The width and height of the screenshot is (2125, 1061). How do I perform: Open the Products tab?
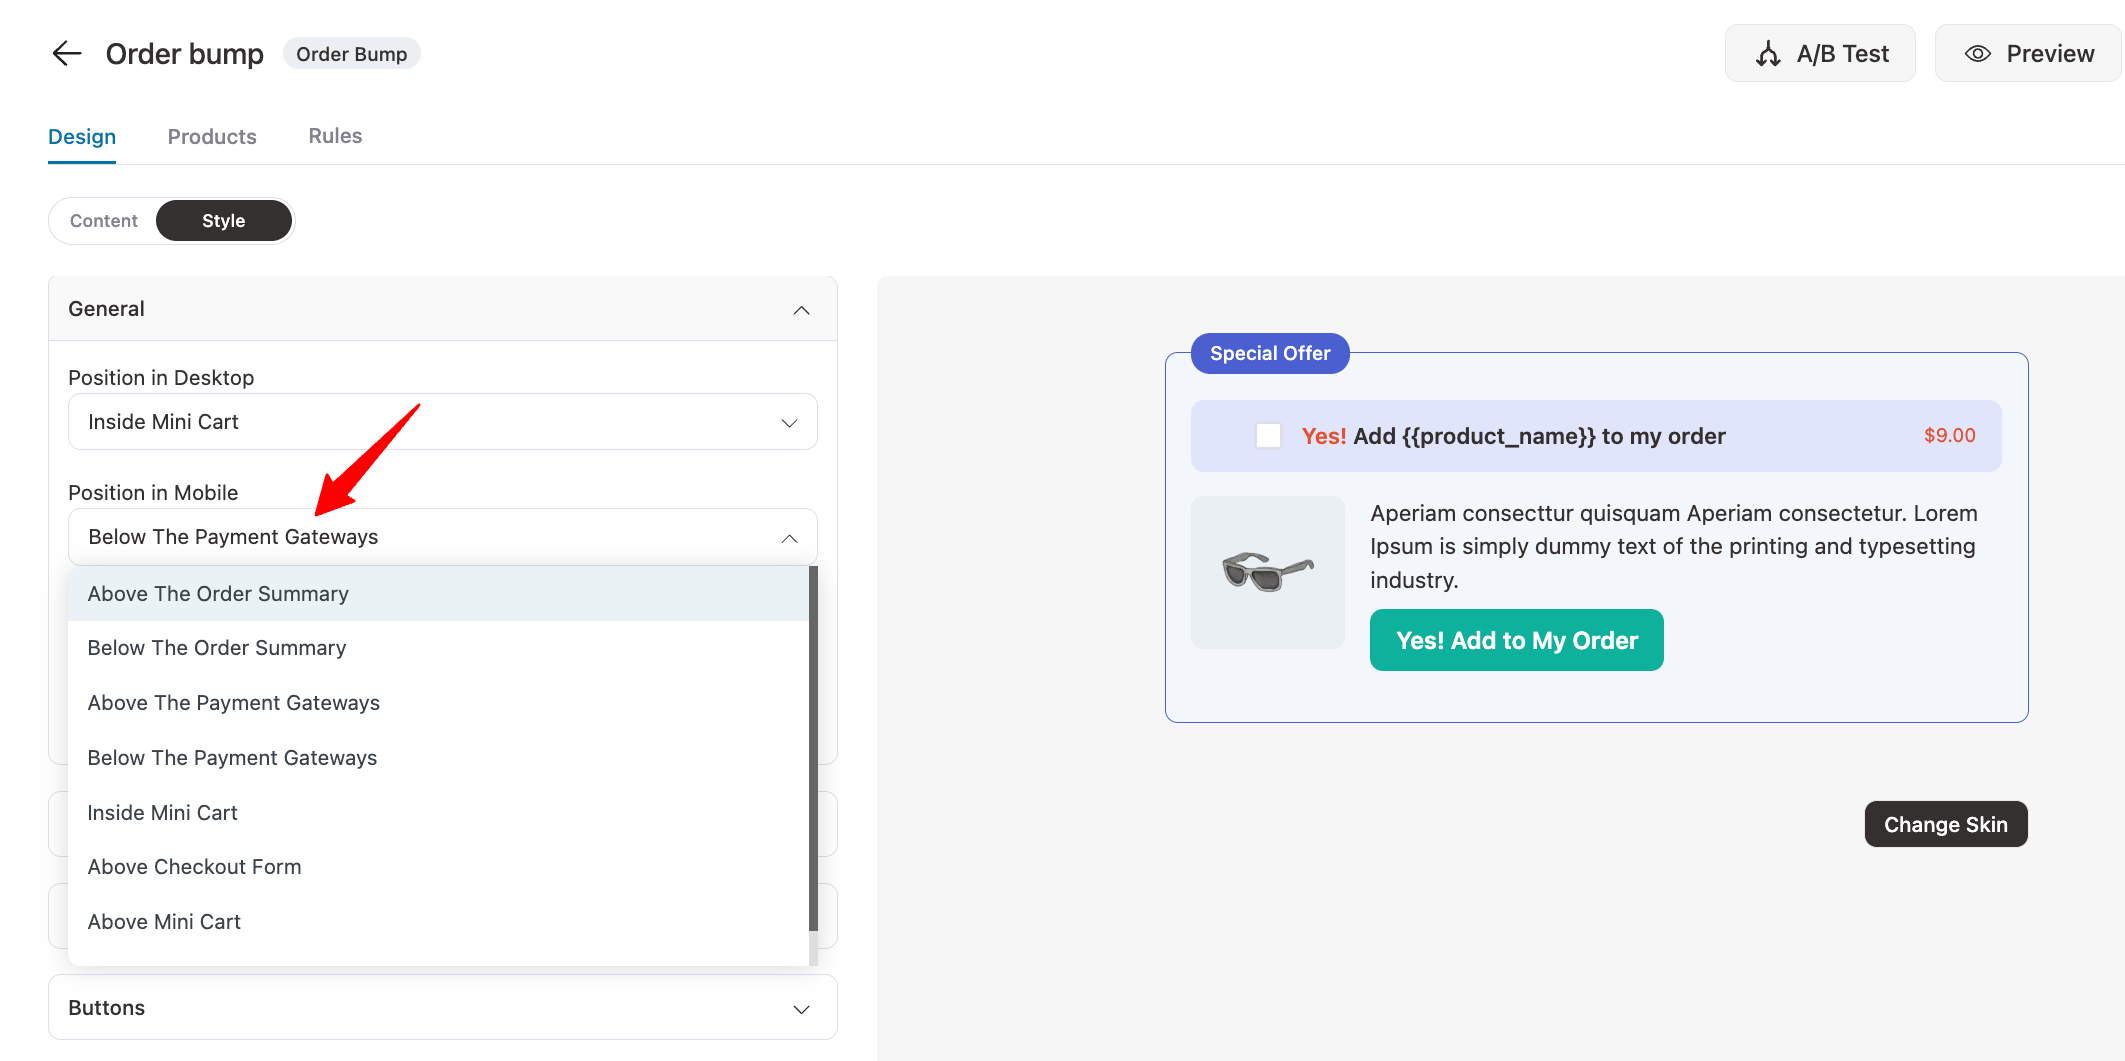tap(212, 137)
